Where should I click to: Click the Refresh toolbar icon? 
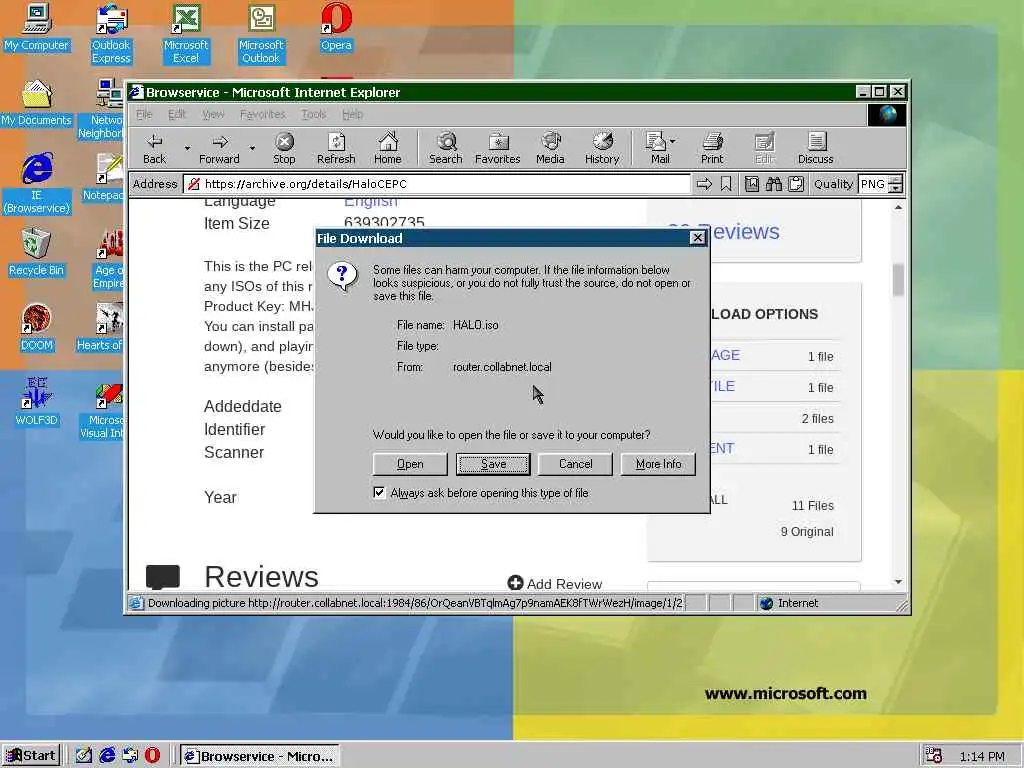click(336, 148)
